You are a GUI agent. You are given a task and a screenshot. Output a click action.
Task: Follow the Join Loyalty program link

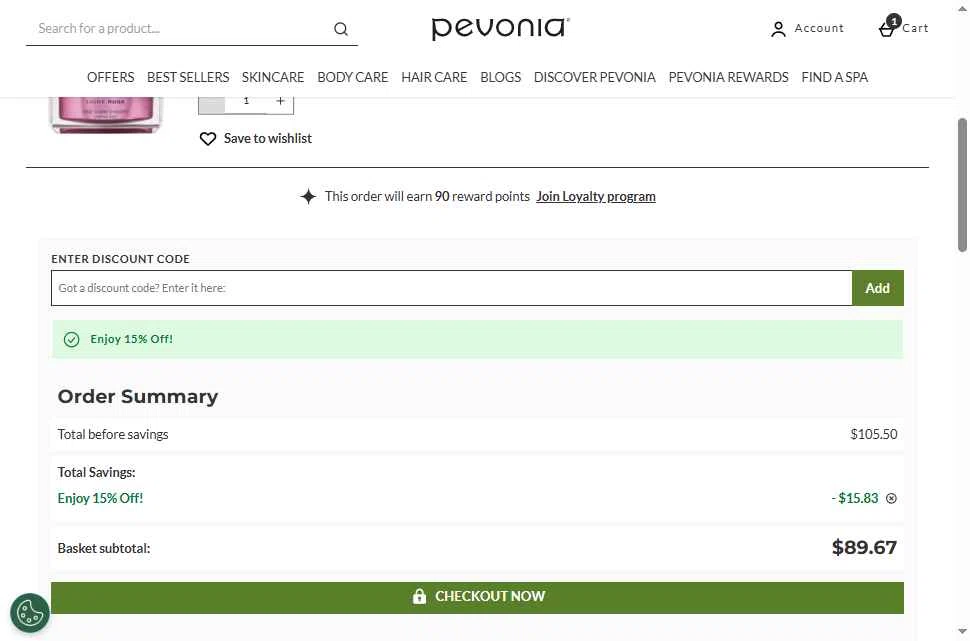(596, 196)
